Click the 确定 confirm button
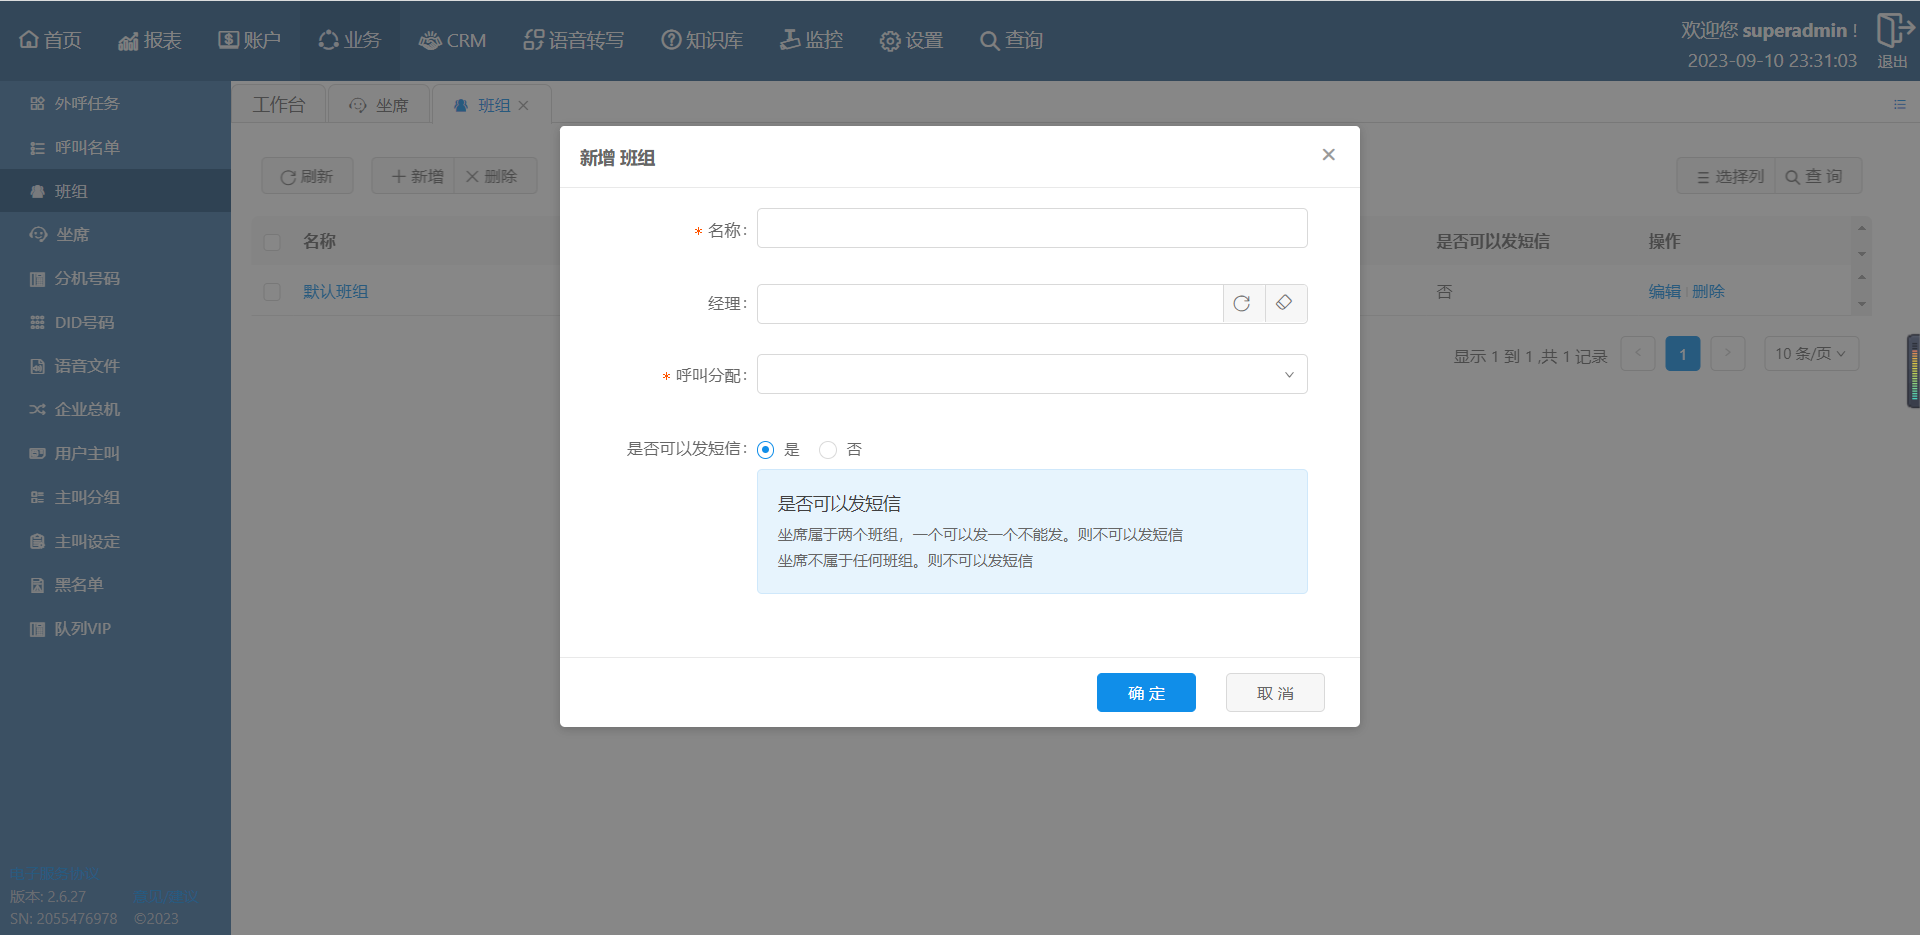 coord(1145,693)
